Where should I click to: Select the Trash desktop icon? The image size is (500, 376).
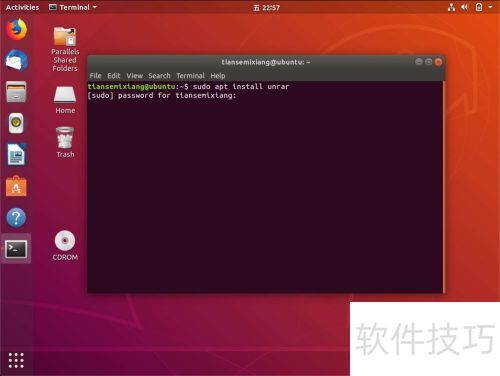pyautogui.click(x=65, y=142)
